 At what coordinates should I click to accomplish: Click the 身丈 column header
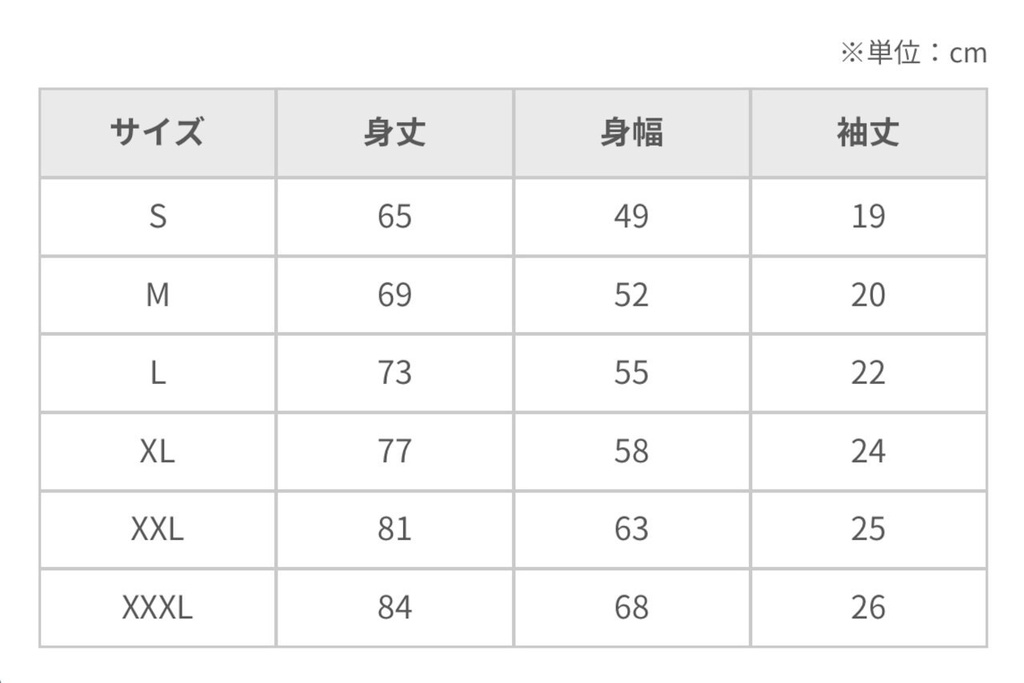tap(394, 133)
